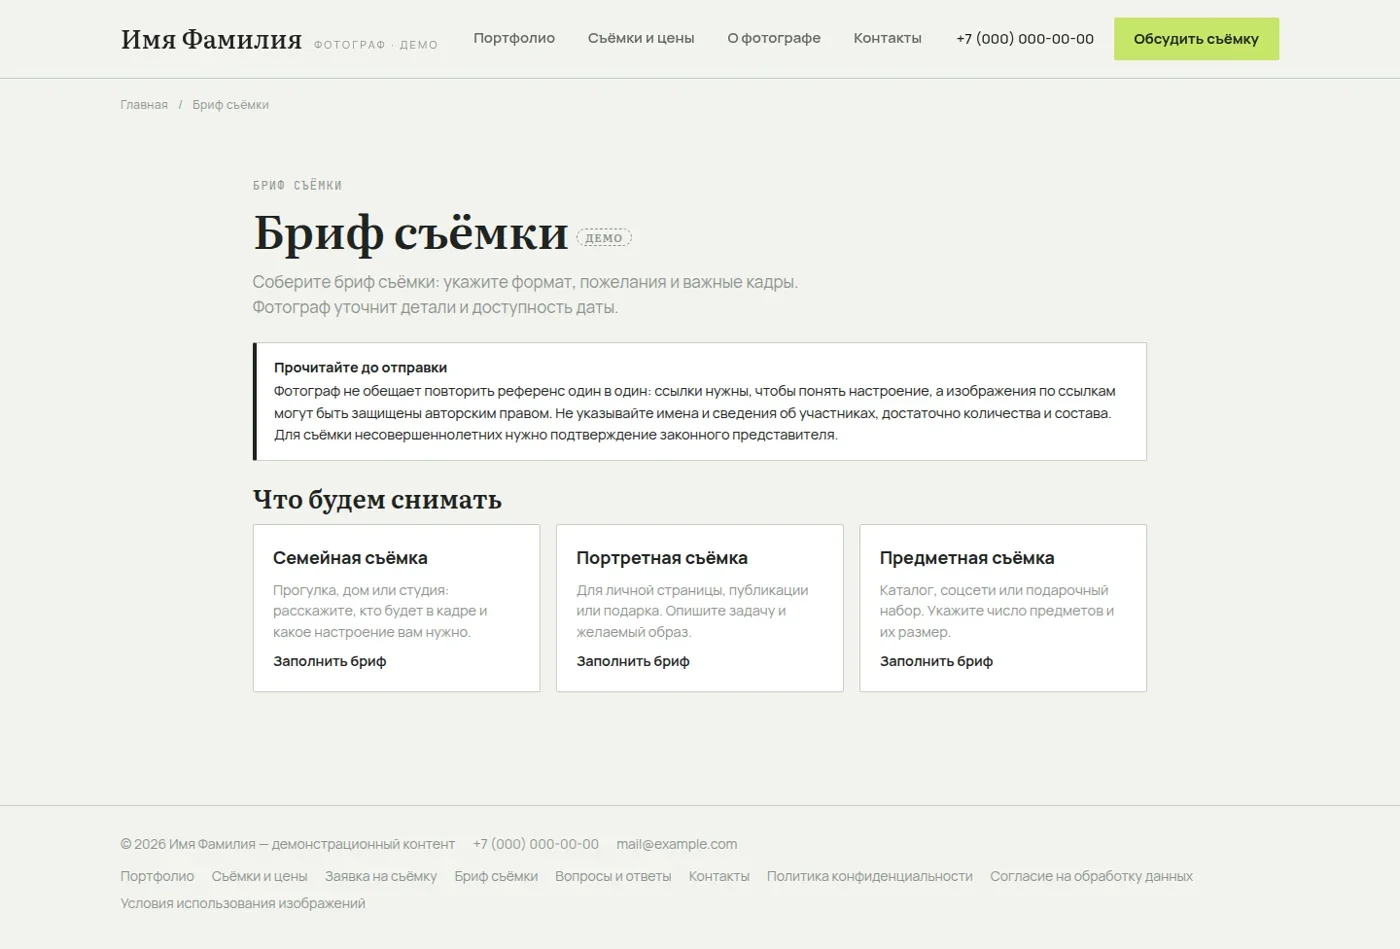Open the Вопросы и ответы footer link
The image size is (1400, 949).
[x=613, y=876]
